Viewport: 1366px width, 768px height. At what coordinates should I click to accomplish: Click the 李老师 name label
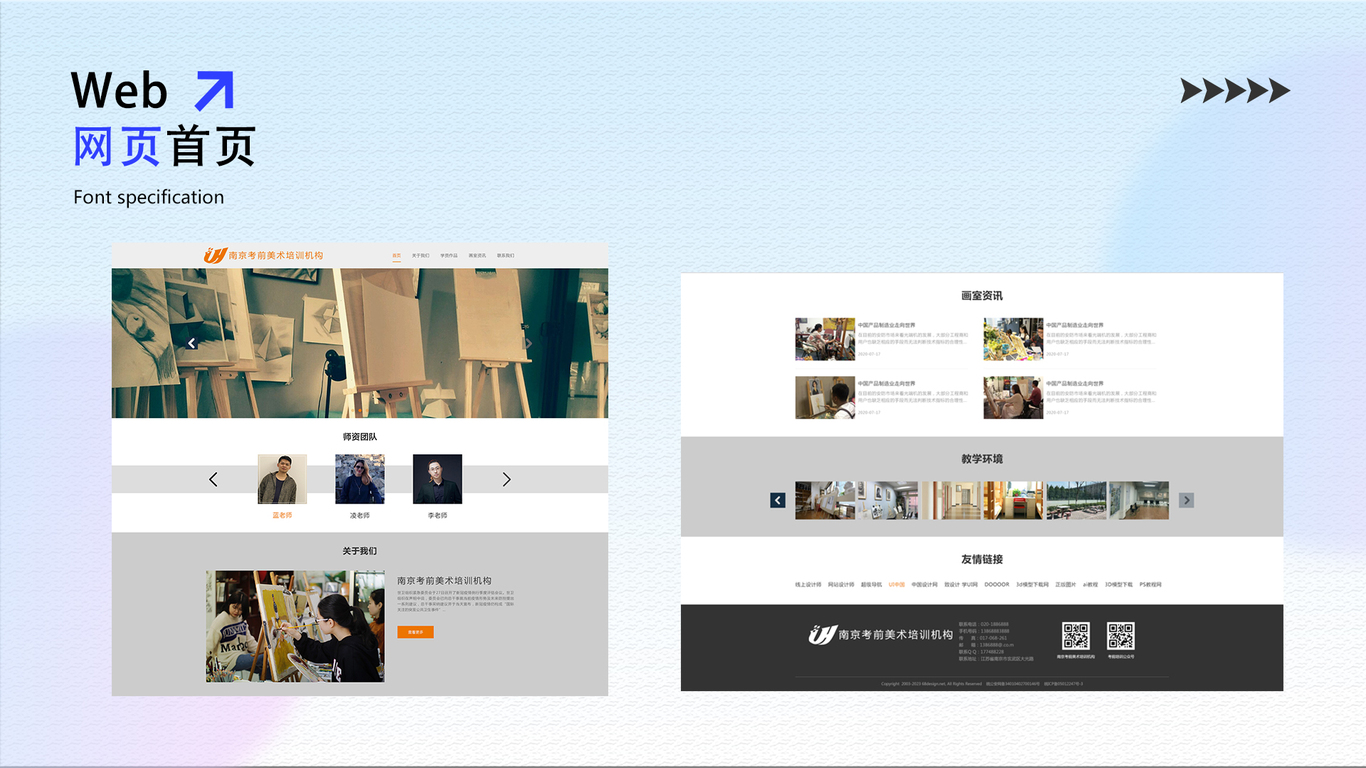pyautogui.click(x=437, y=515)
